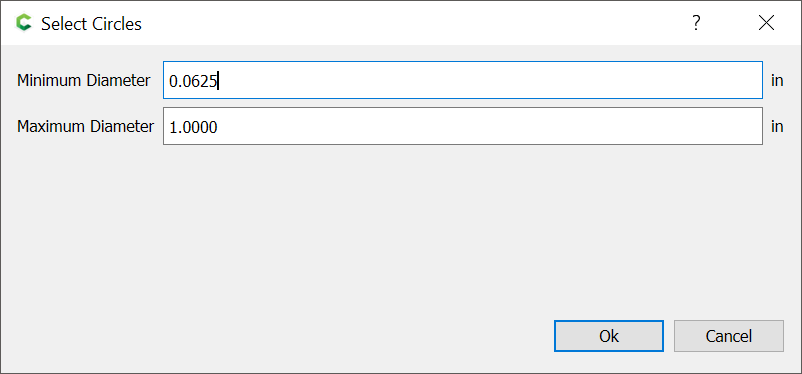Confirm the selection with the Ok button
802x374 pixels.
pos(609,336)
